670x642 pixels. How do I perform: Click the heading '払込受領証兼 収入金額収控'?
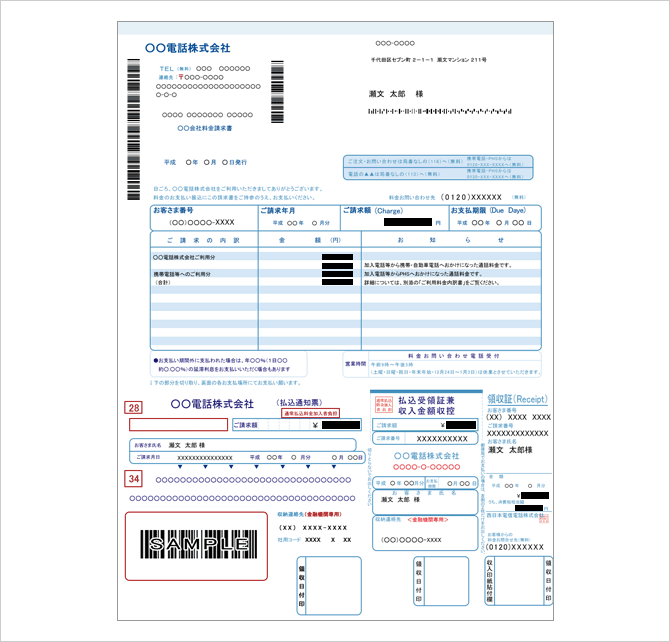426,405
